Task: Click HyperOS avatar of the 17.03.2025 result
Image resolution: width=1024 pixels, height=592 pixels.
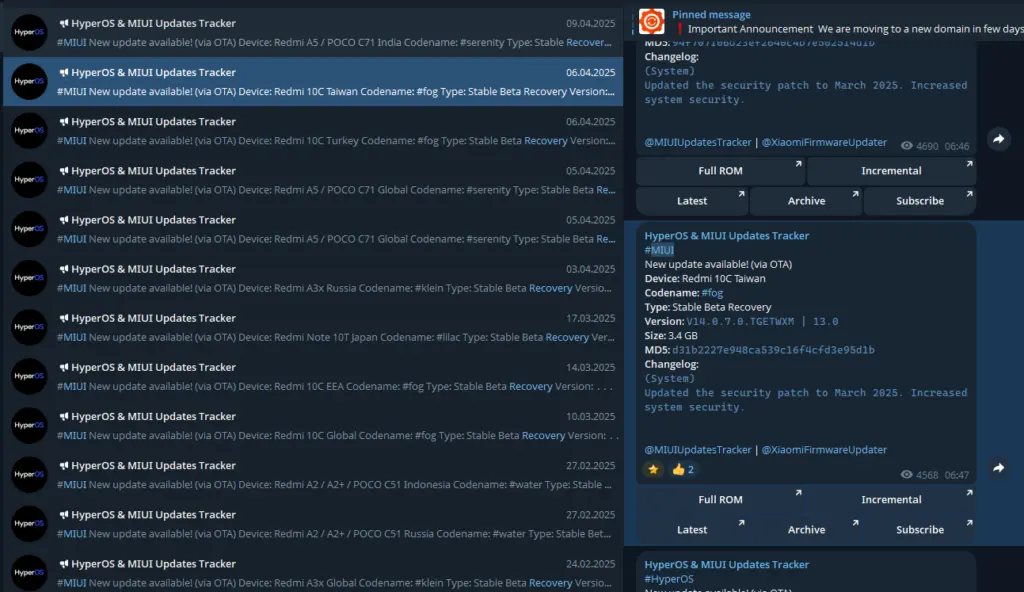Action: point(29,328)
